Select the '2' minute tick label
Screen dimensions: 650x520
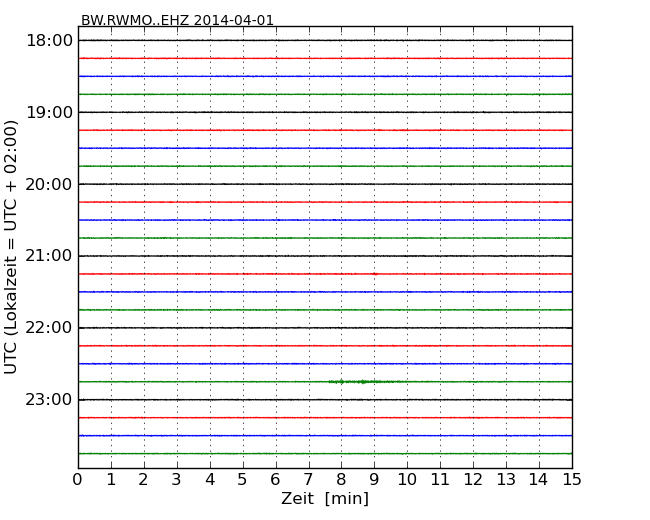143,480
